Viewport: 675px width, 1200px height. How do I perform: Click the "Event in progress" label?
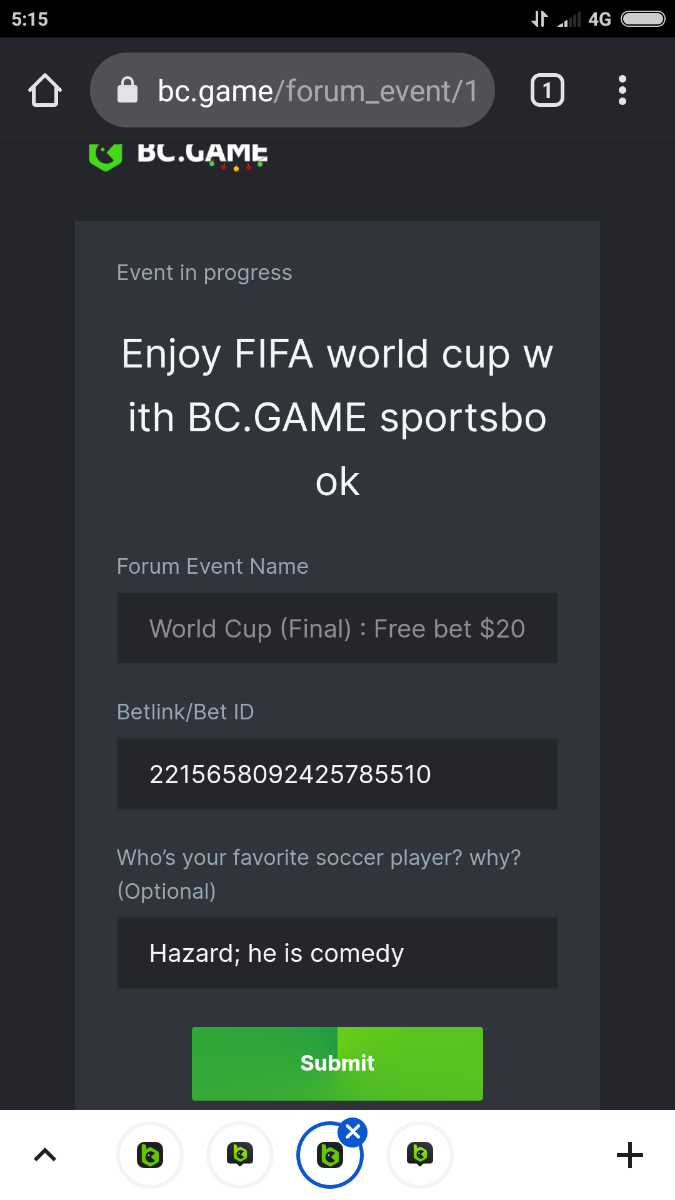click(205, 273)
